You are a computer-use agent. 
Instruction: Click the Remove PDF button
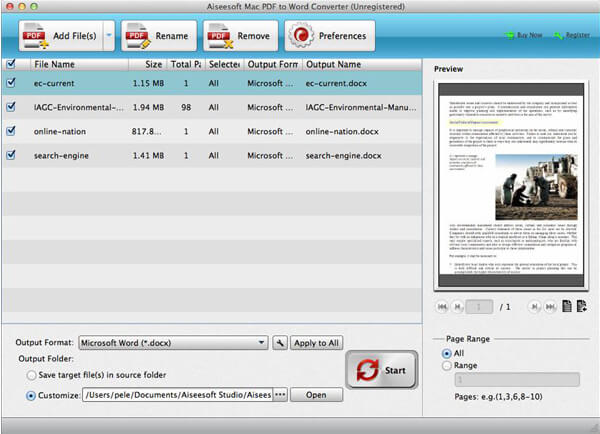coord(240,36)
